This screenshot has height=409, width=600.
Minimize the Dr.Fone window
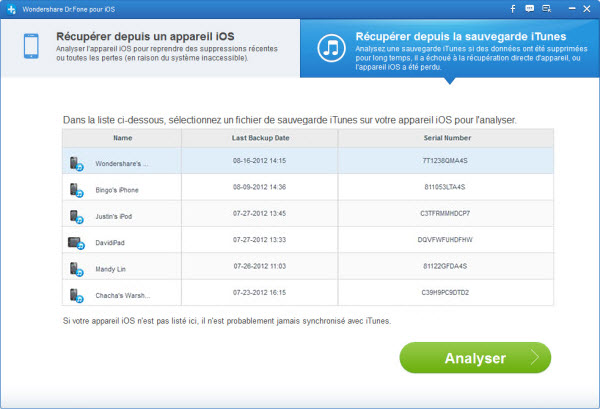(572, 8)
